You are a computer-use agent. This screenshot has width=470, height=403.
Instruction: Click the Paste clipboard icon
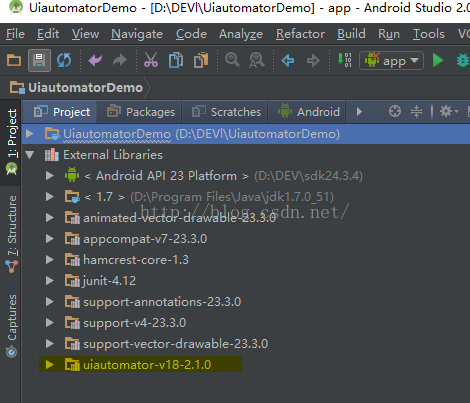click(x=201, y=60)
